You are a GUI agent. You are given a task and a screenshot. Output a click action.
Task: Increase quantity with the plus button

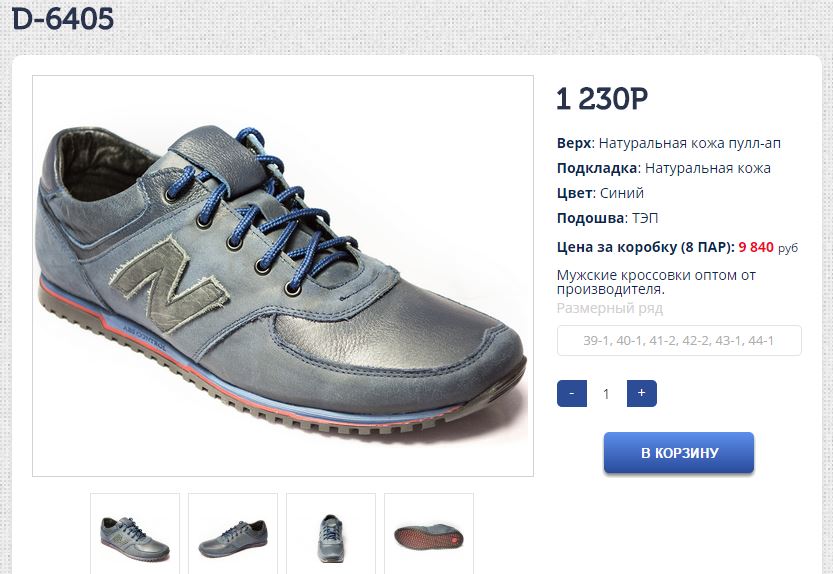coord(641,394)
